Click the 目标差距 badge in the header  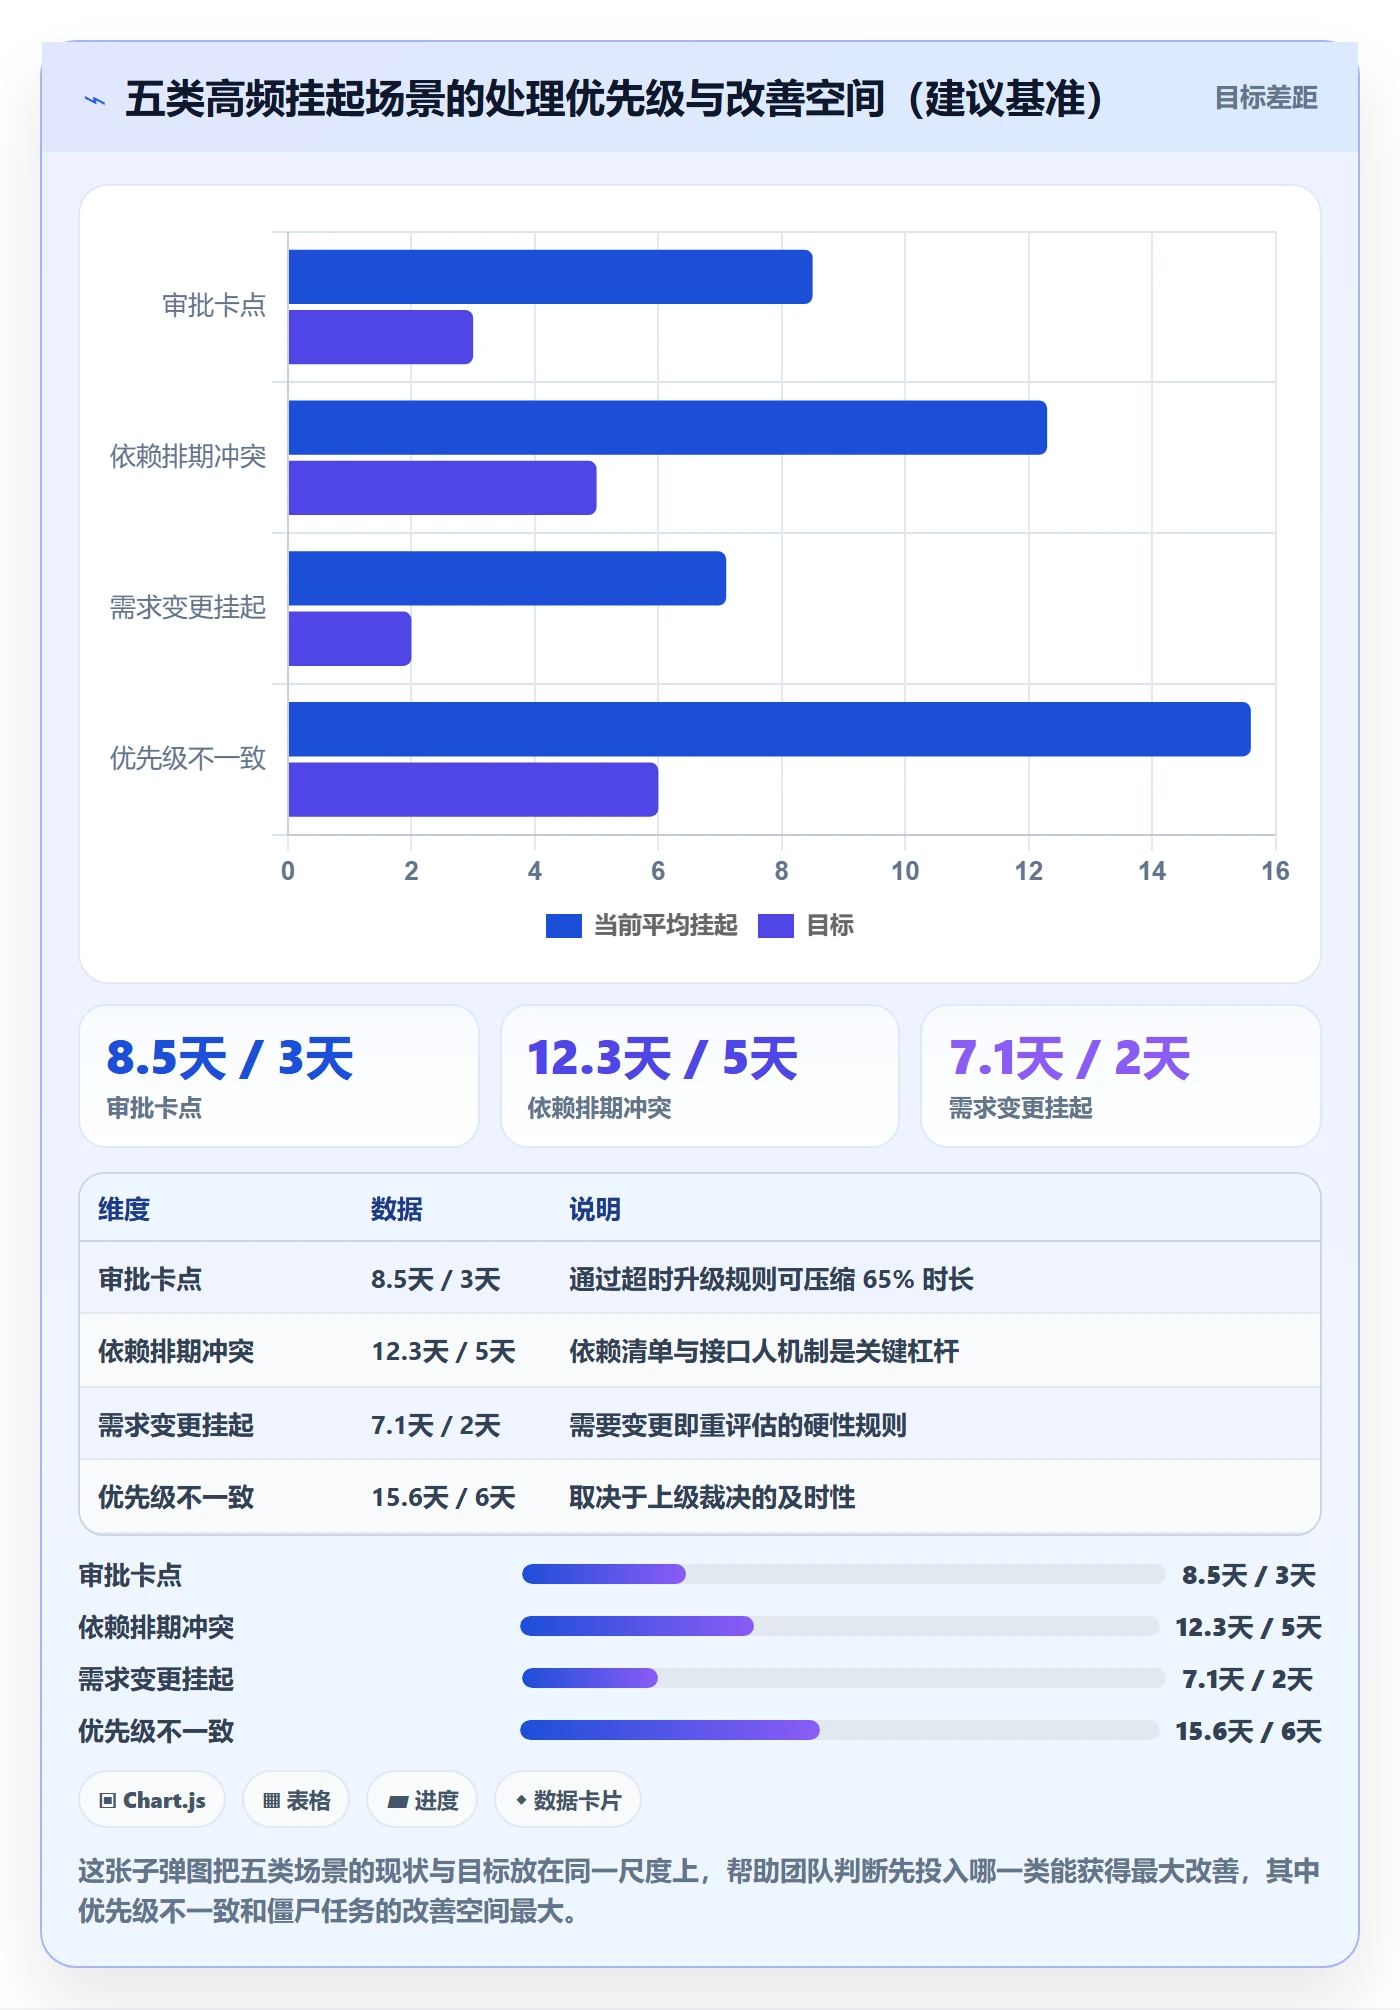1265,98
